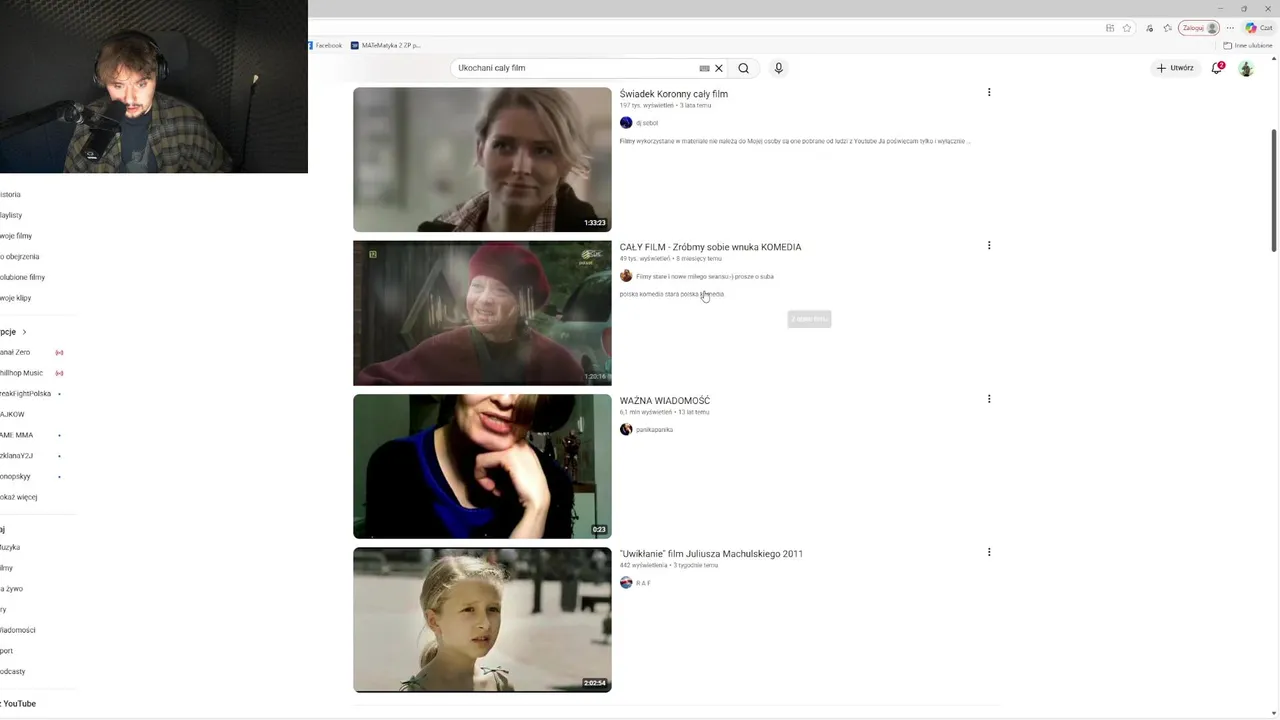1280x720 pixels.
Task: Open Facebook bookmark
Action: (325, 45)
